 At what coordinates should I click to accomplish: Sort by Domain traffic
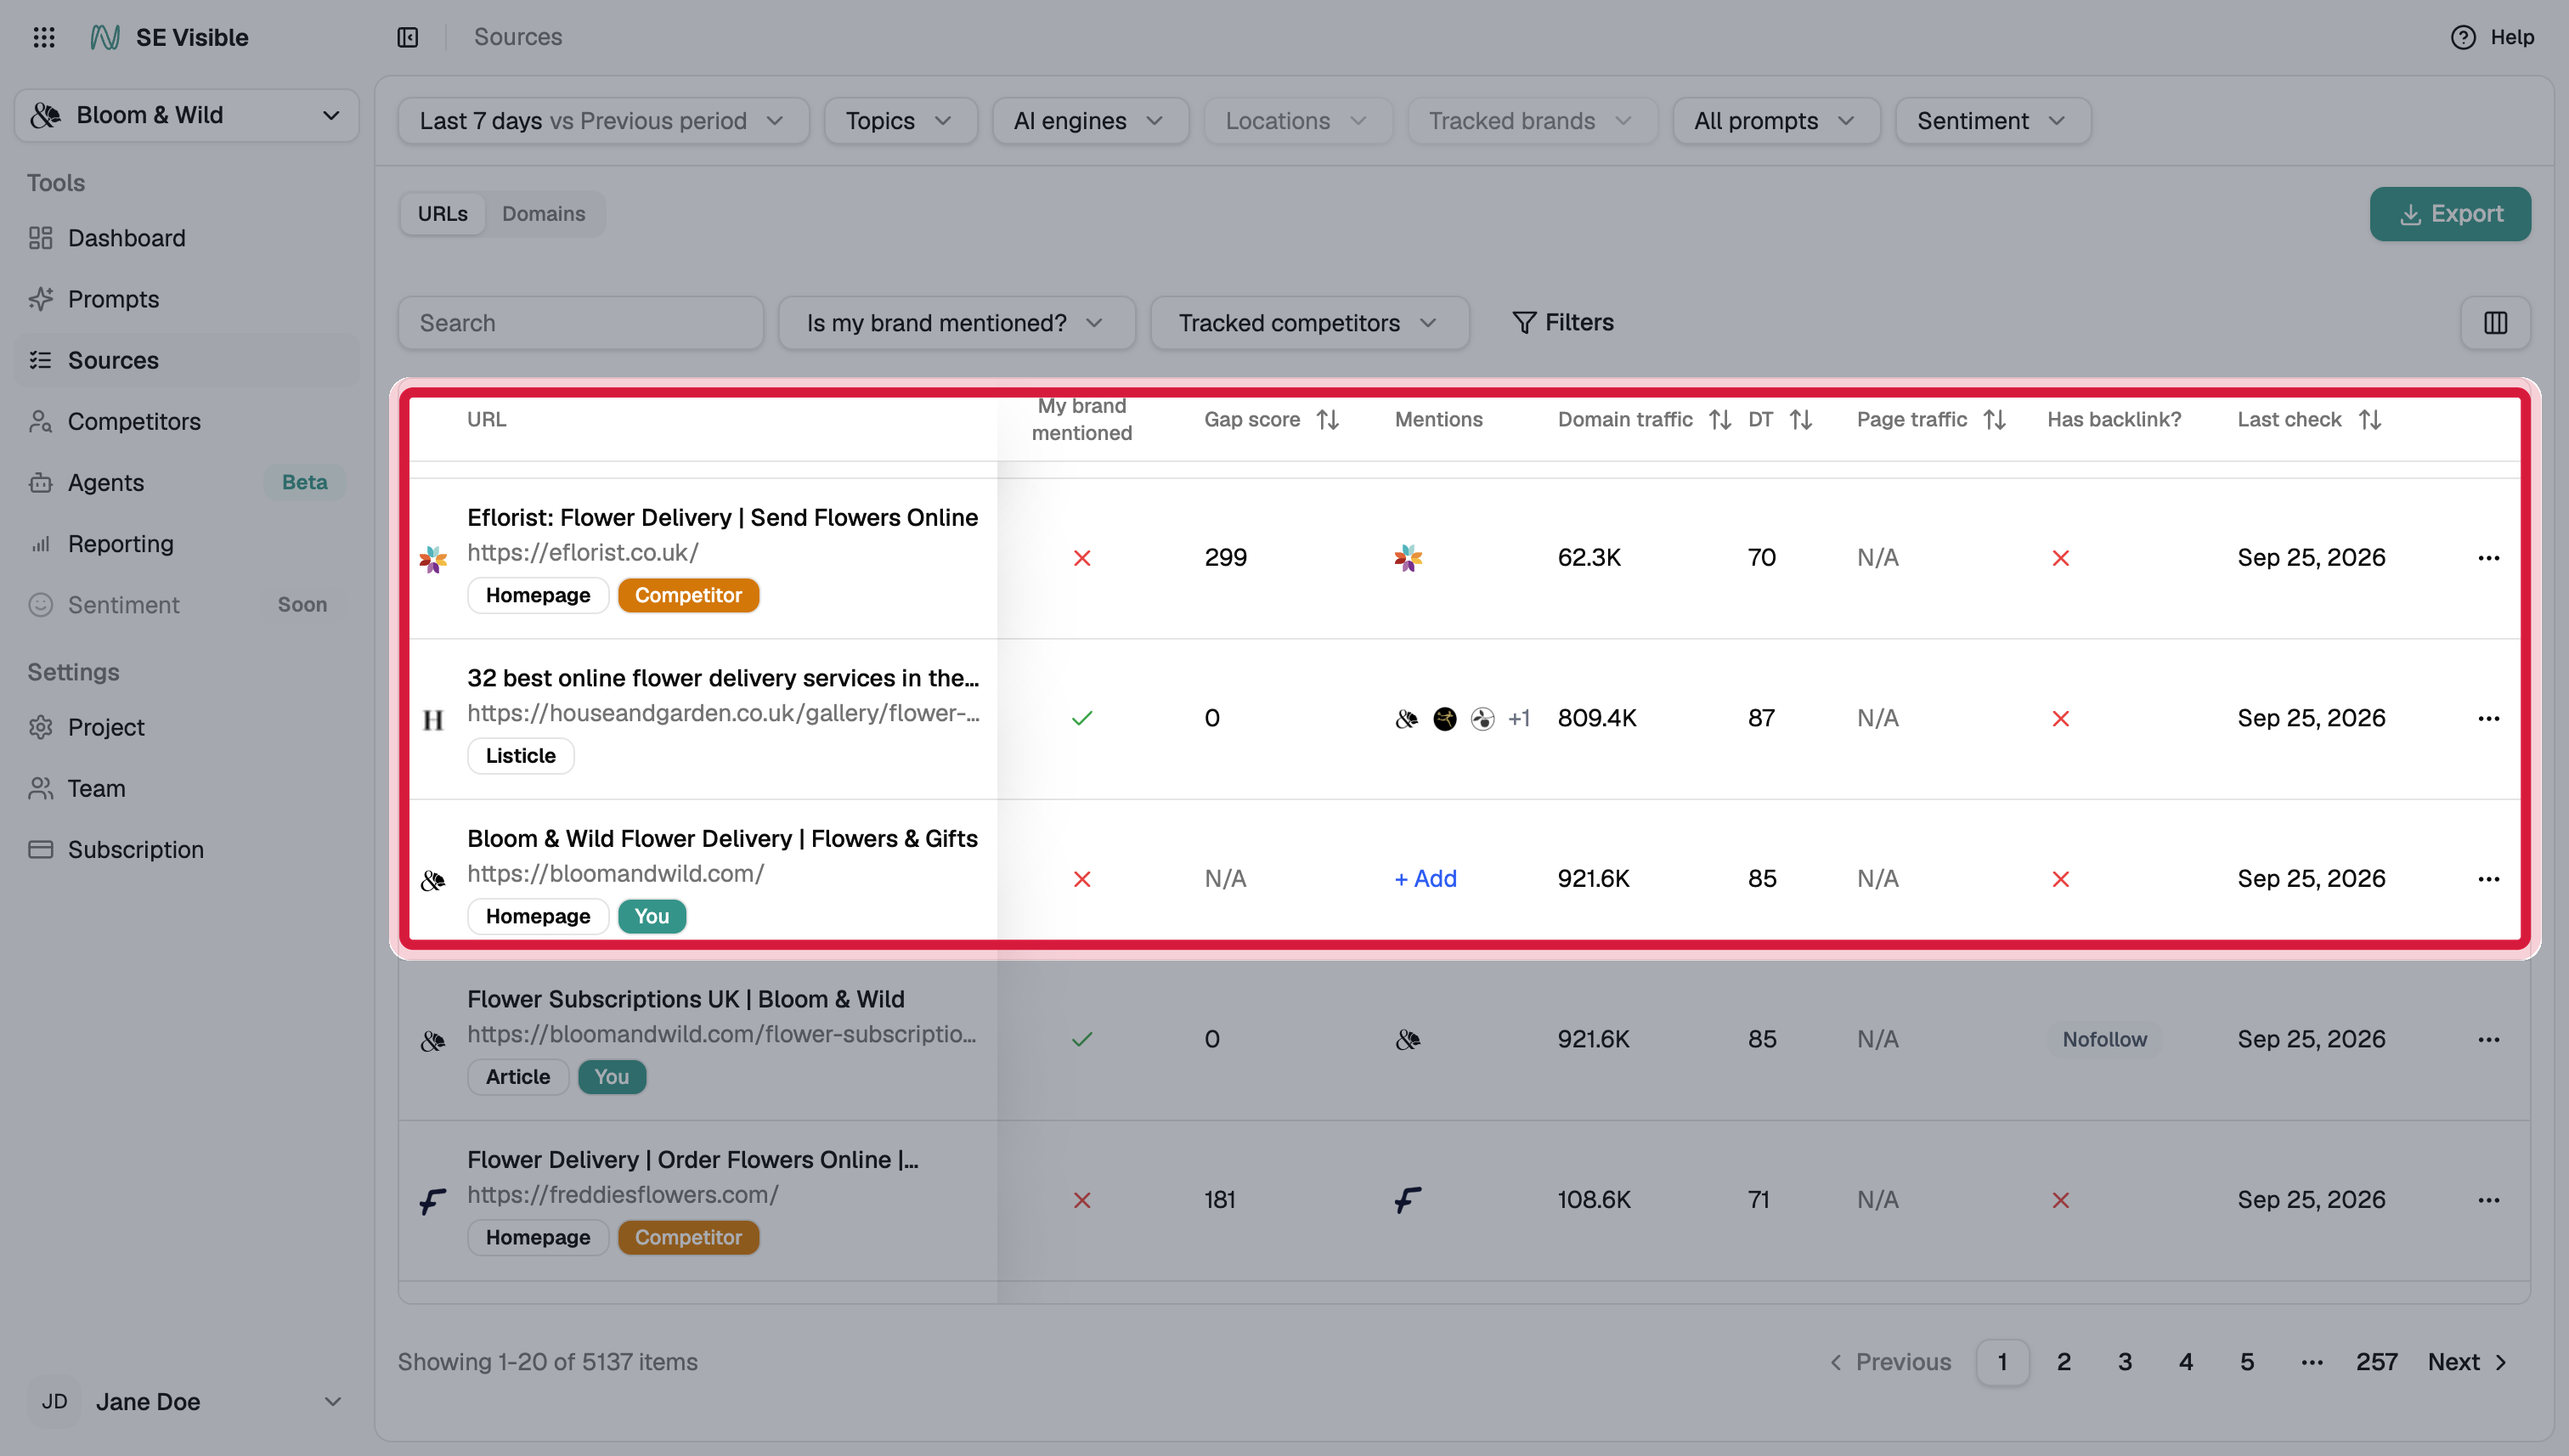(x=1719, y=419)
